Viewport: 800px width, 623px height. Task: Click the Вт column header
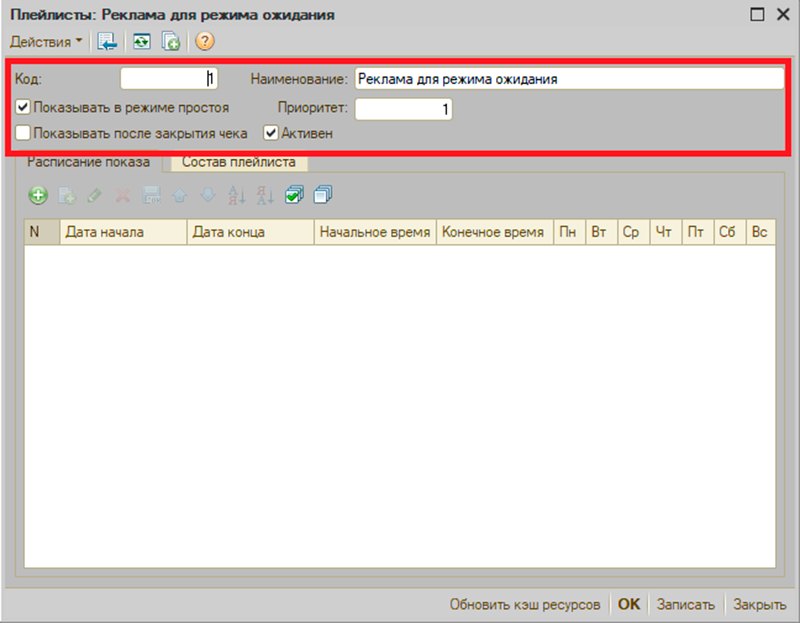point(602,232)
